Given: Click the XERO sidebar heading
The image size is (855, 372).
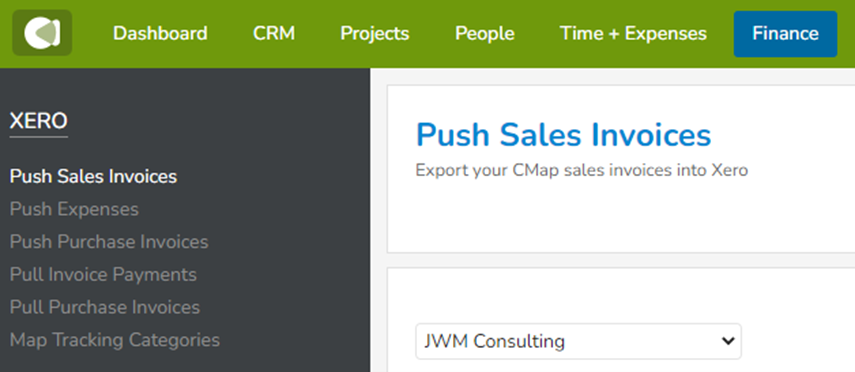Looking at the screenshot, I should click(x=39, y=121).
